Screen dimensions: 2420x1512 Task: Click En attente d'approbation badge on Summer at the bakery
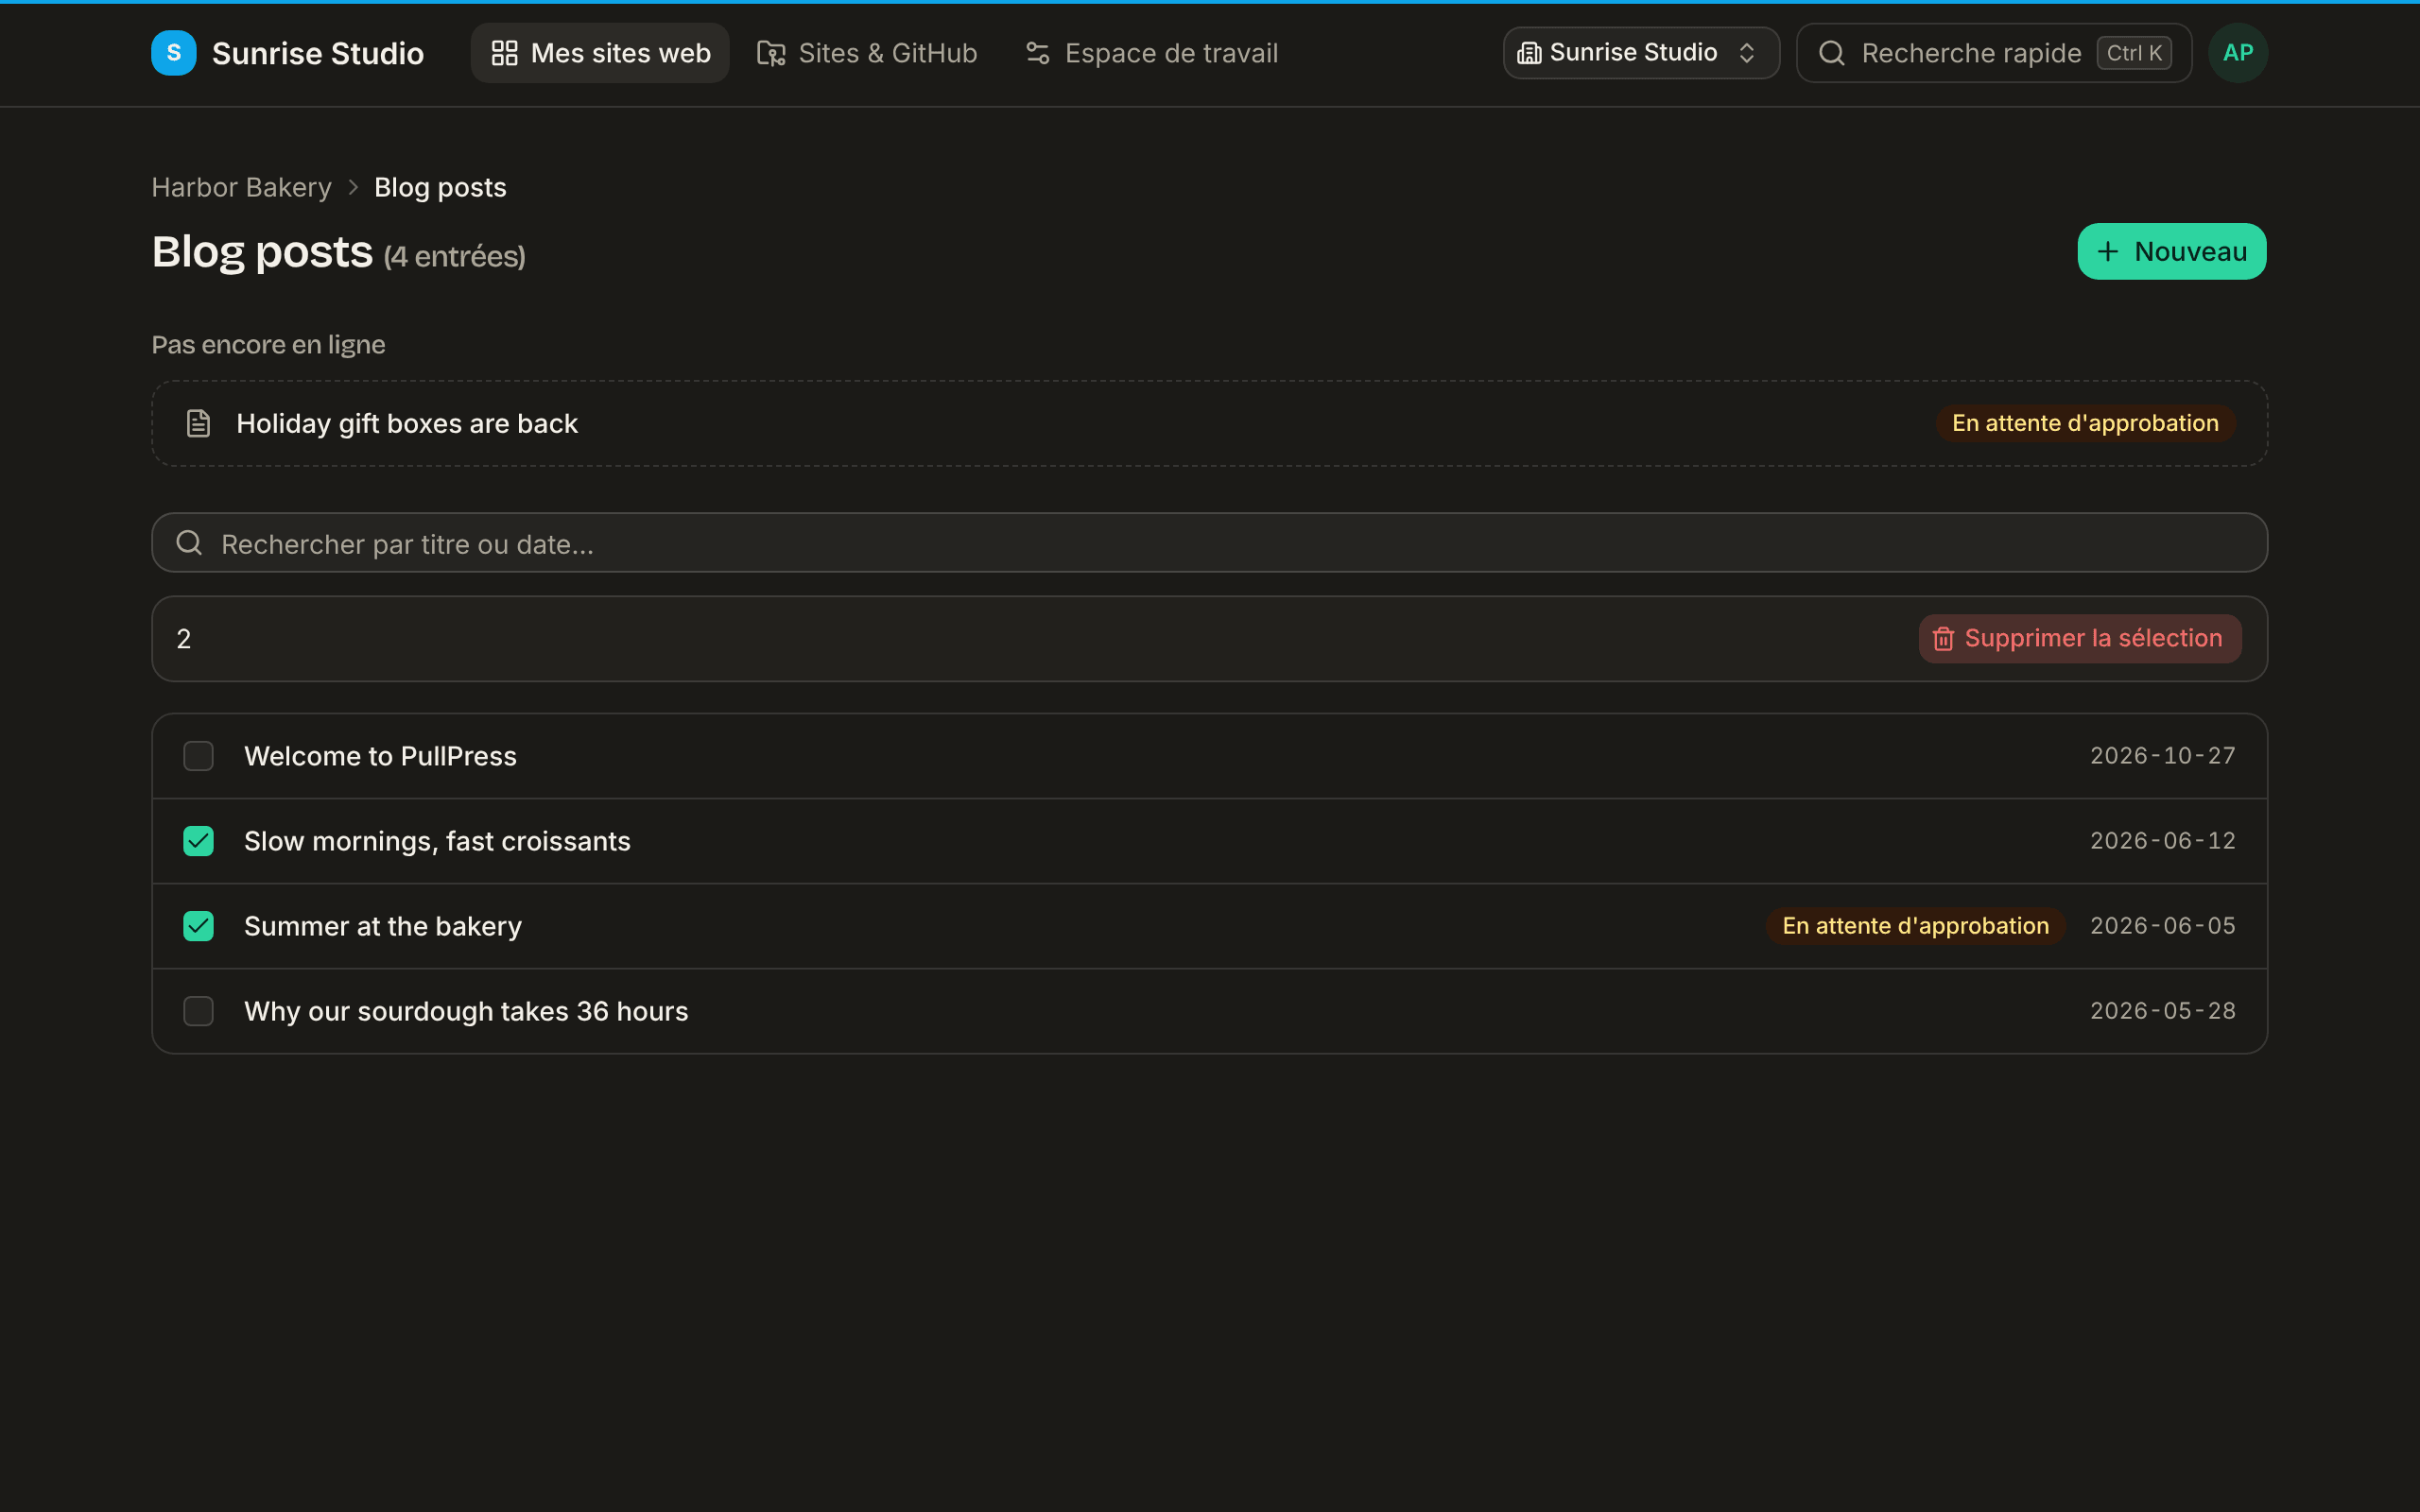click(x=1915, y=926)
